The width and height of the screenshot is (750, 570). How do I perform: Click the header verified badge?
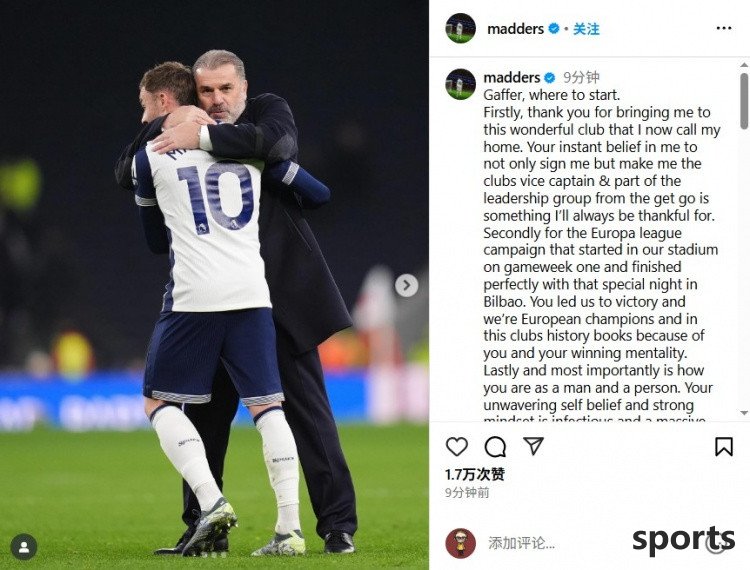click(x=554, y=29)
